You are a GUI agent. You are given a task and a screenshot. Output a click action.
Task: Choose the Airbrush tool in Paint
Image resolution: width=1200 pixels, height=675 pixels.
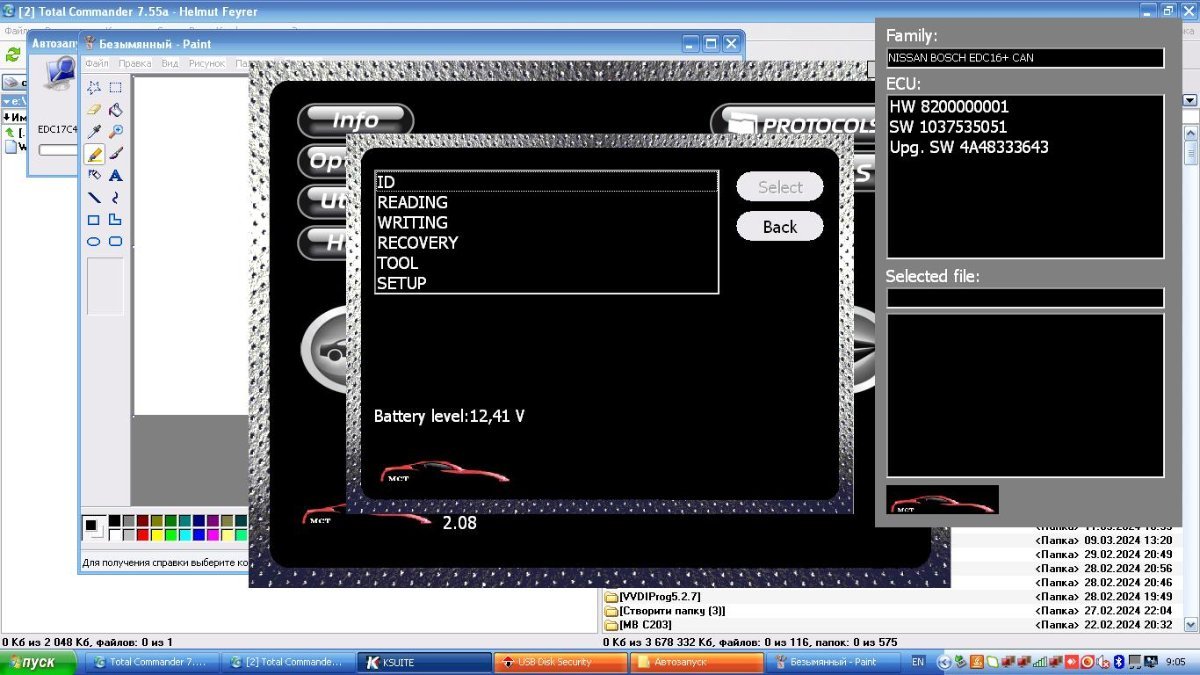coord(94,175)
